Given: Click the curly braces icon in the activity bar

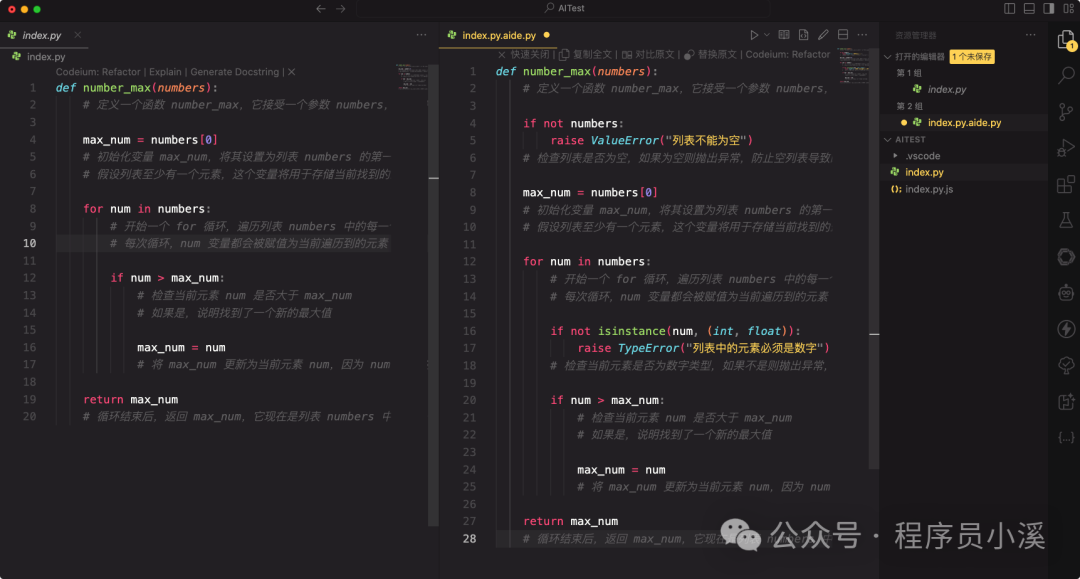Looking at the screenshot, I should [x=1066, y=438].
